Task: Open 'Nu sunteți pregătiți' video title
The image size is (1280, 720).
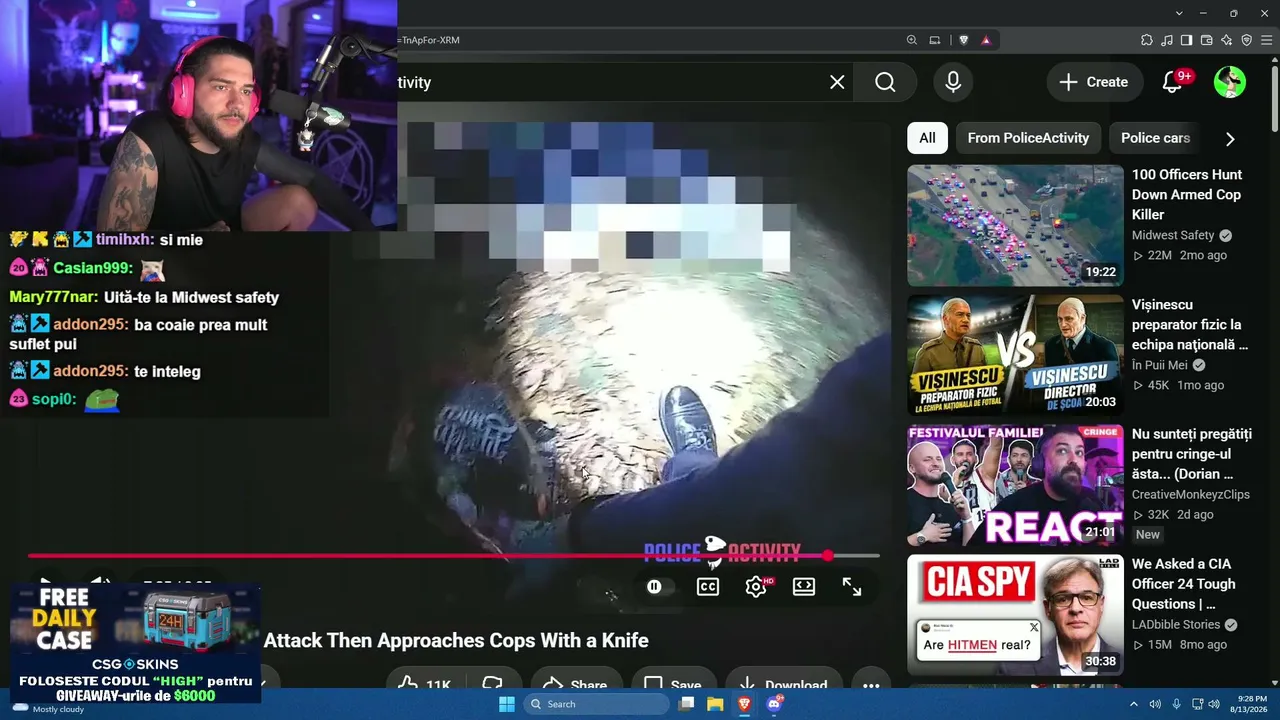Action: click(x=1191, y=454)
